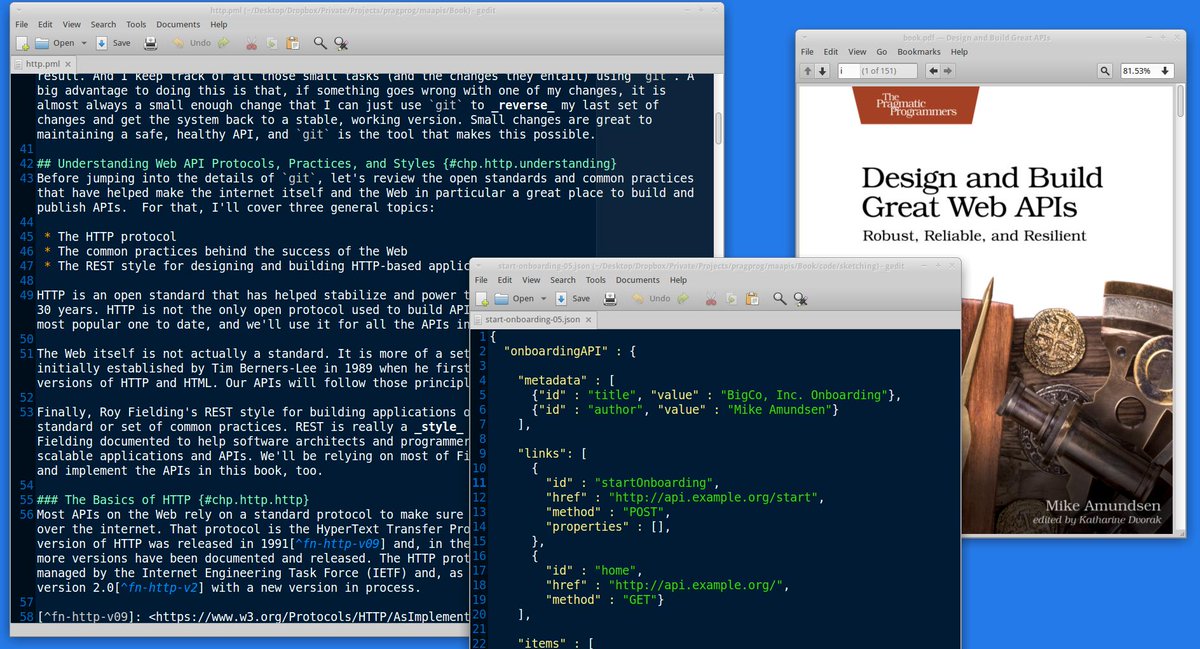The image size is (1200, 649).
Task: Open Documents menu in start-onboarding-05.json window
Action: [x=637, y=280]
